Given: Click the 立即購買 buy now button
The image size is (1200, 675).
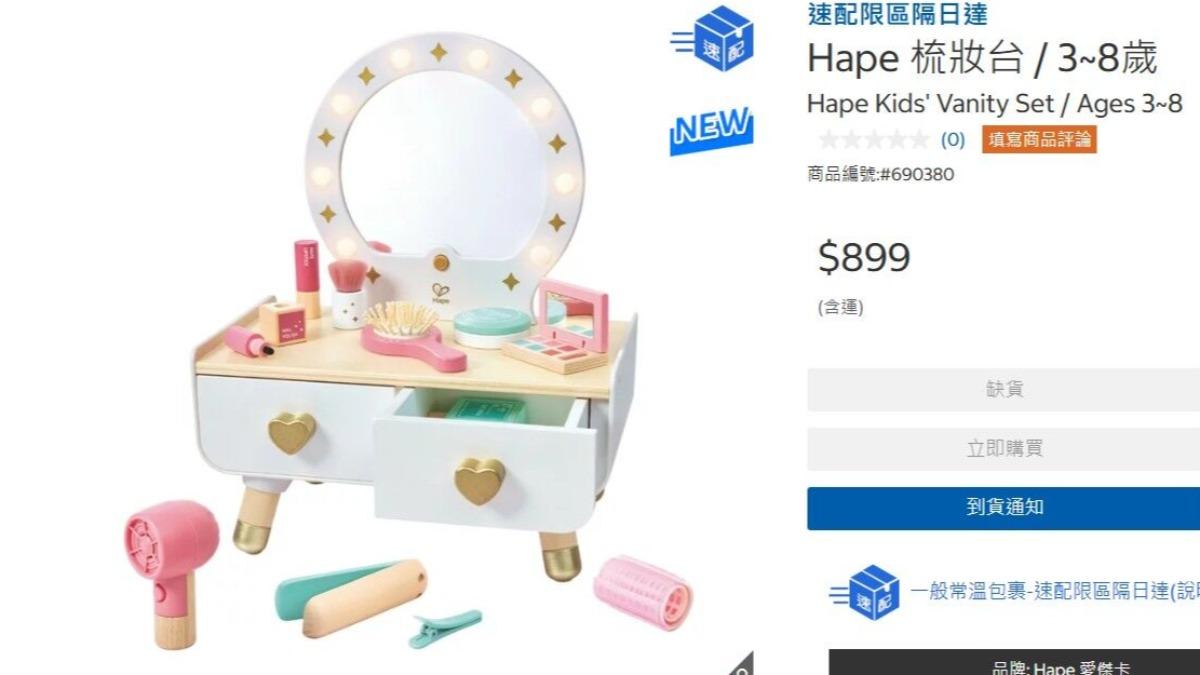Looking at the screenshot, I should point(1004,449).
